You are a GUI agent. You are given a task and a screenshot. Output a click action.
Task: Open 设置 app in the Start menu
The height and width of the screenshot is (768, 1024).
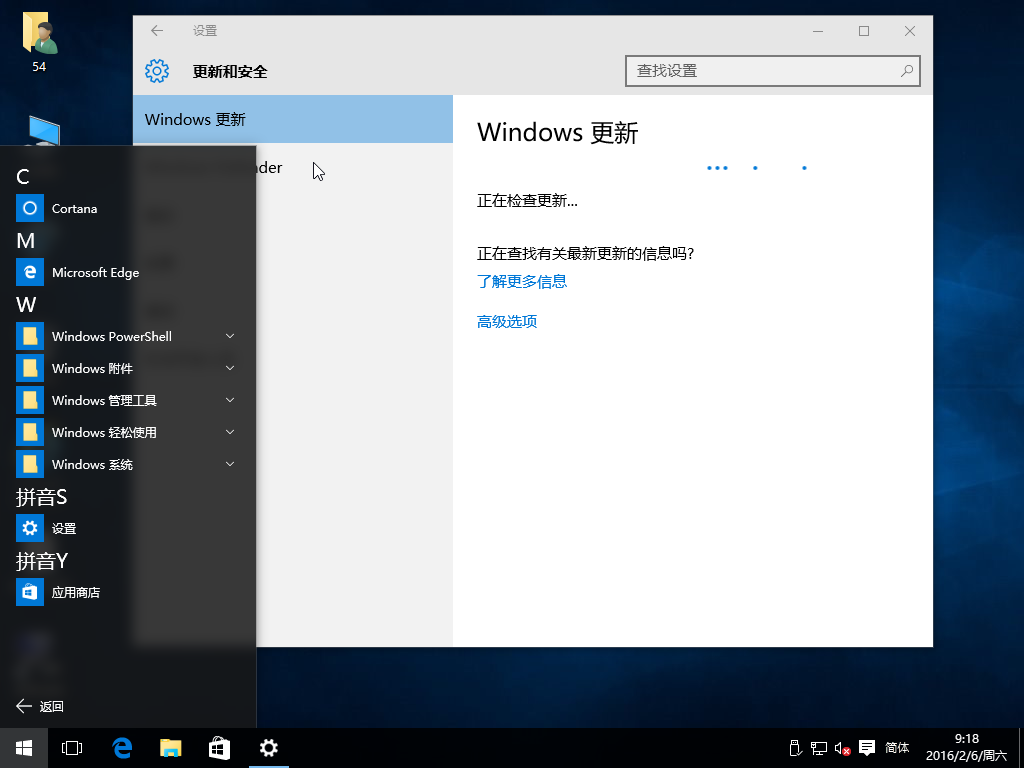[63, 529]
